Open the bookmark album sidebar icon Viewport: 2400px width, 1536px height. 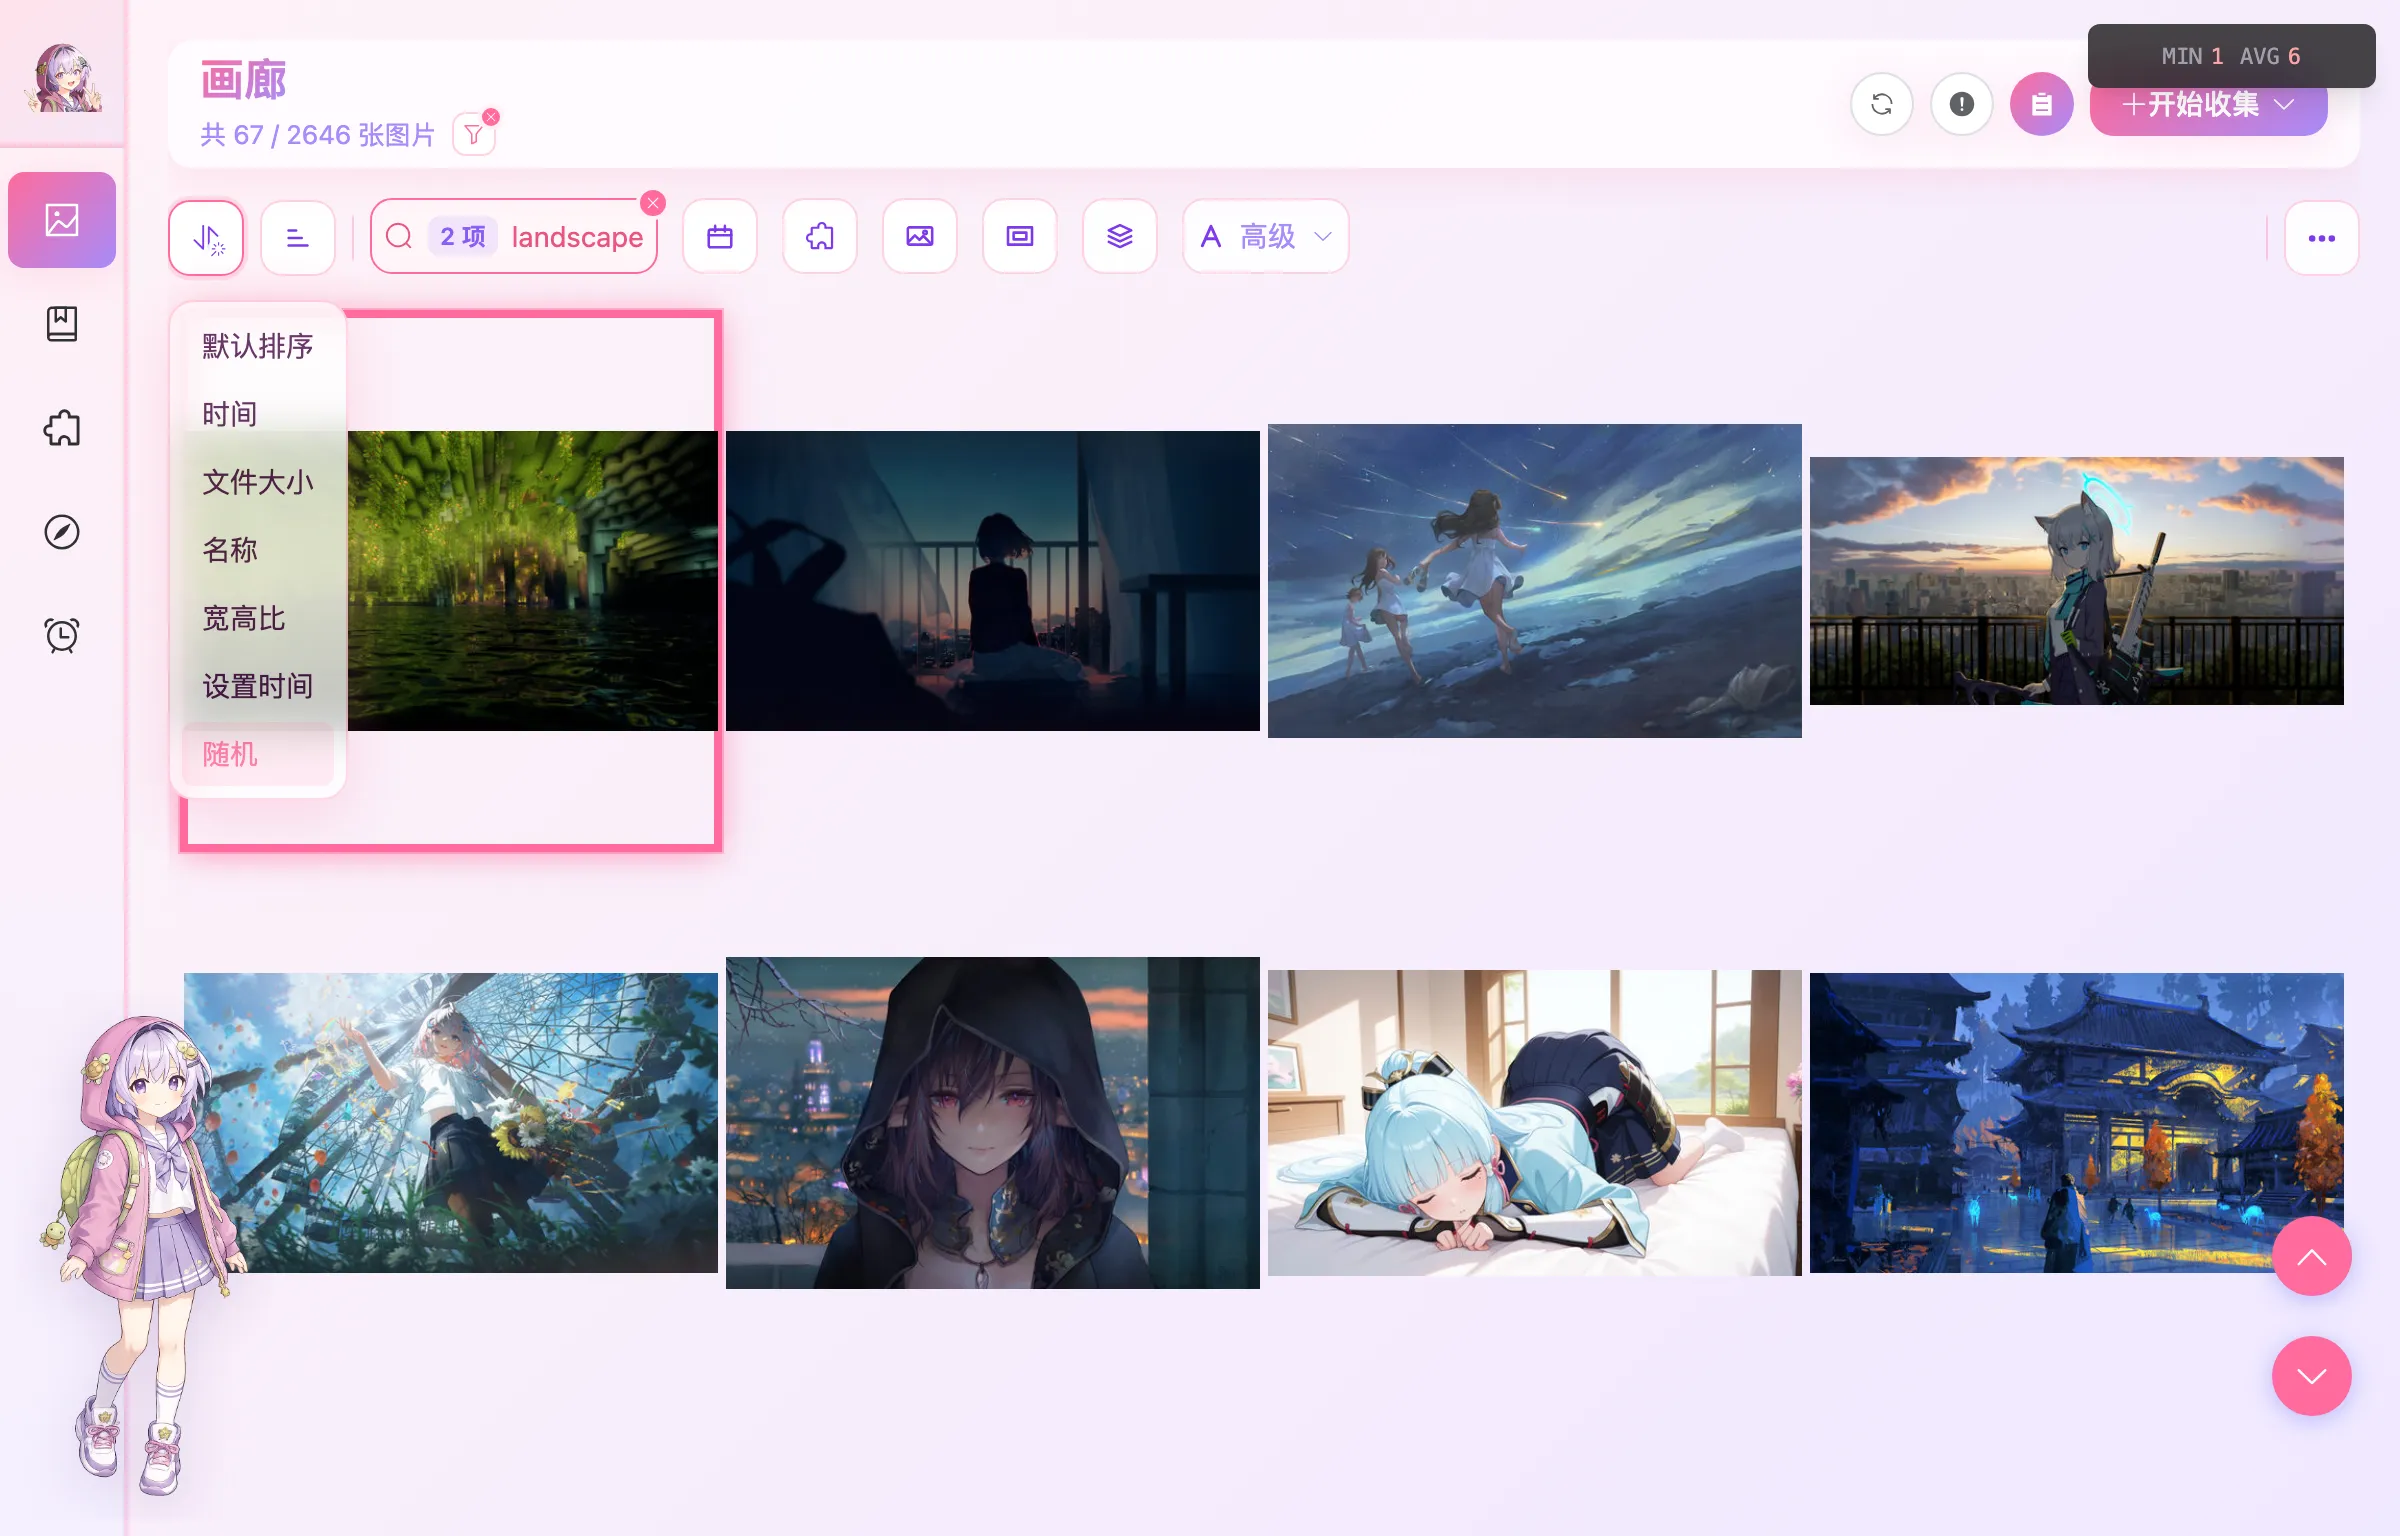tap(62, 324)
